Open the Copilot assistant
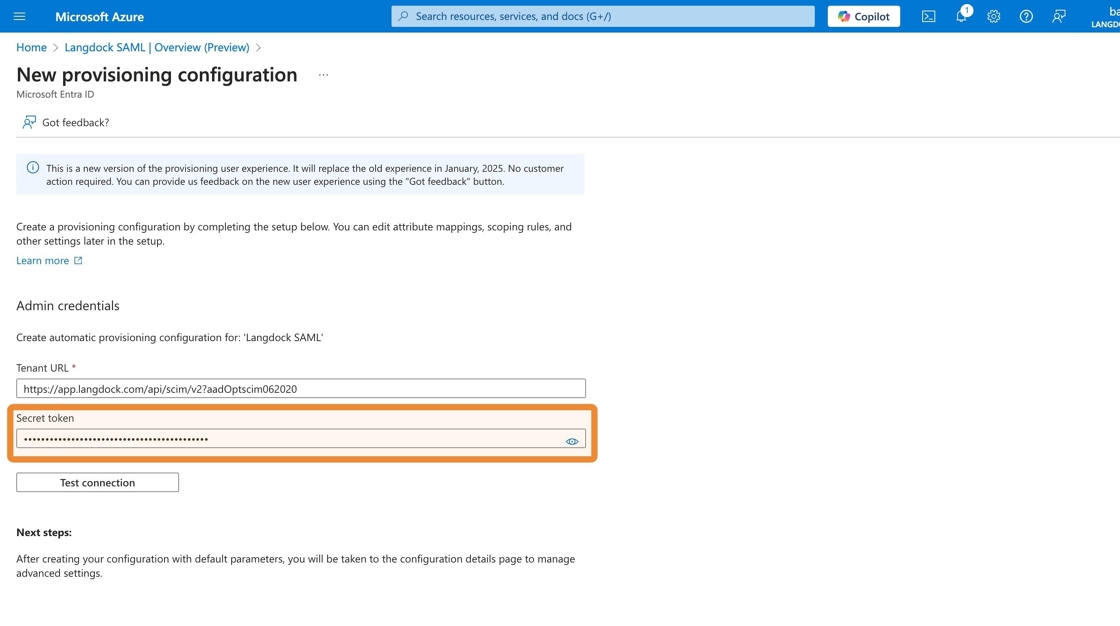Image resolution: width=1120 pixels, height=626 pixels. point(864,16)
